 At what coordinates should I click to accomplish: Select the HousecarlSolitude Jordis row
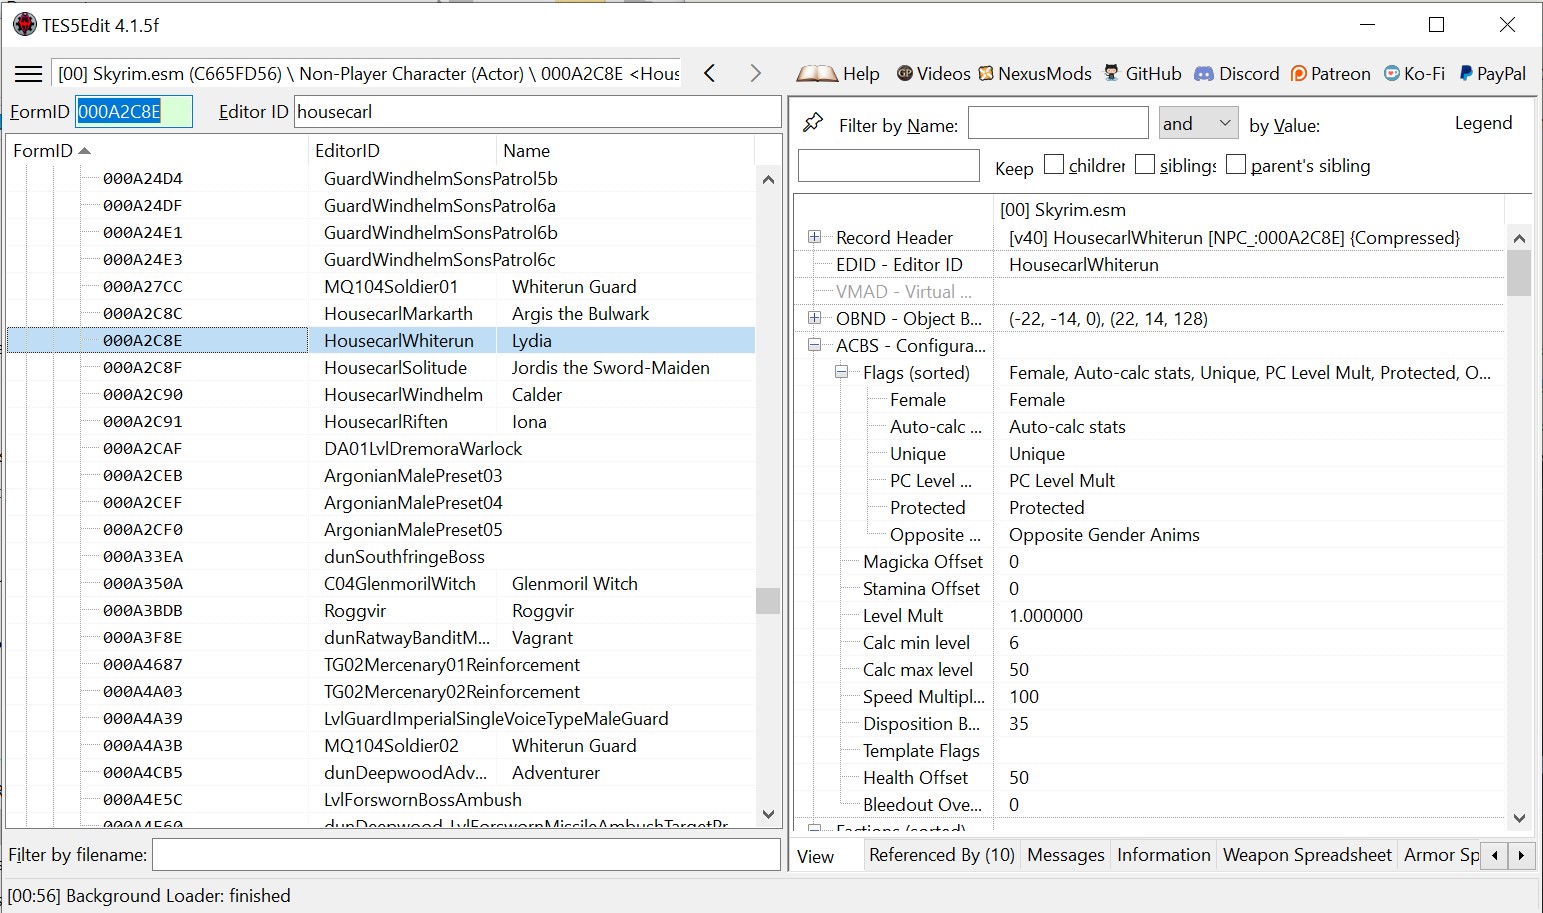click(381, 368)
